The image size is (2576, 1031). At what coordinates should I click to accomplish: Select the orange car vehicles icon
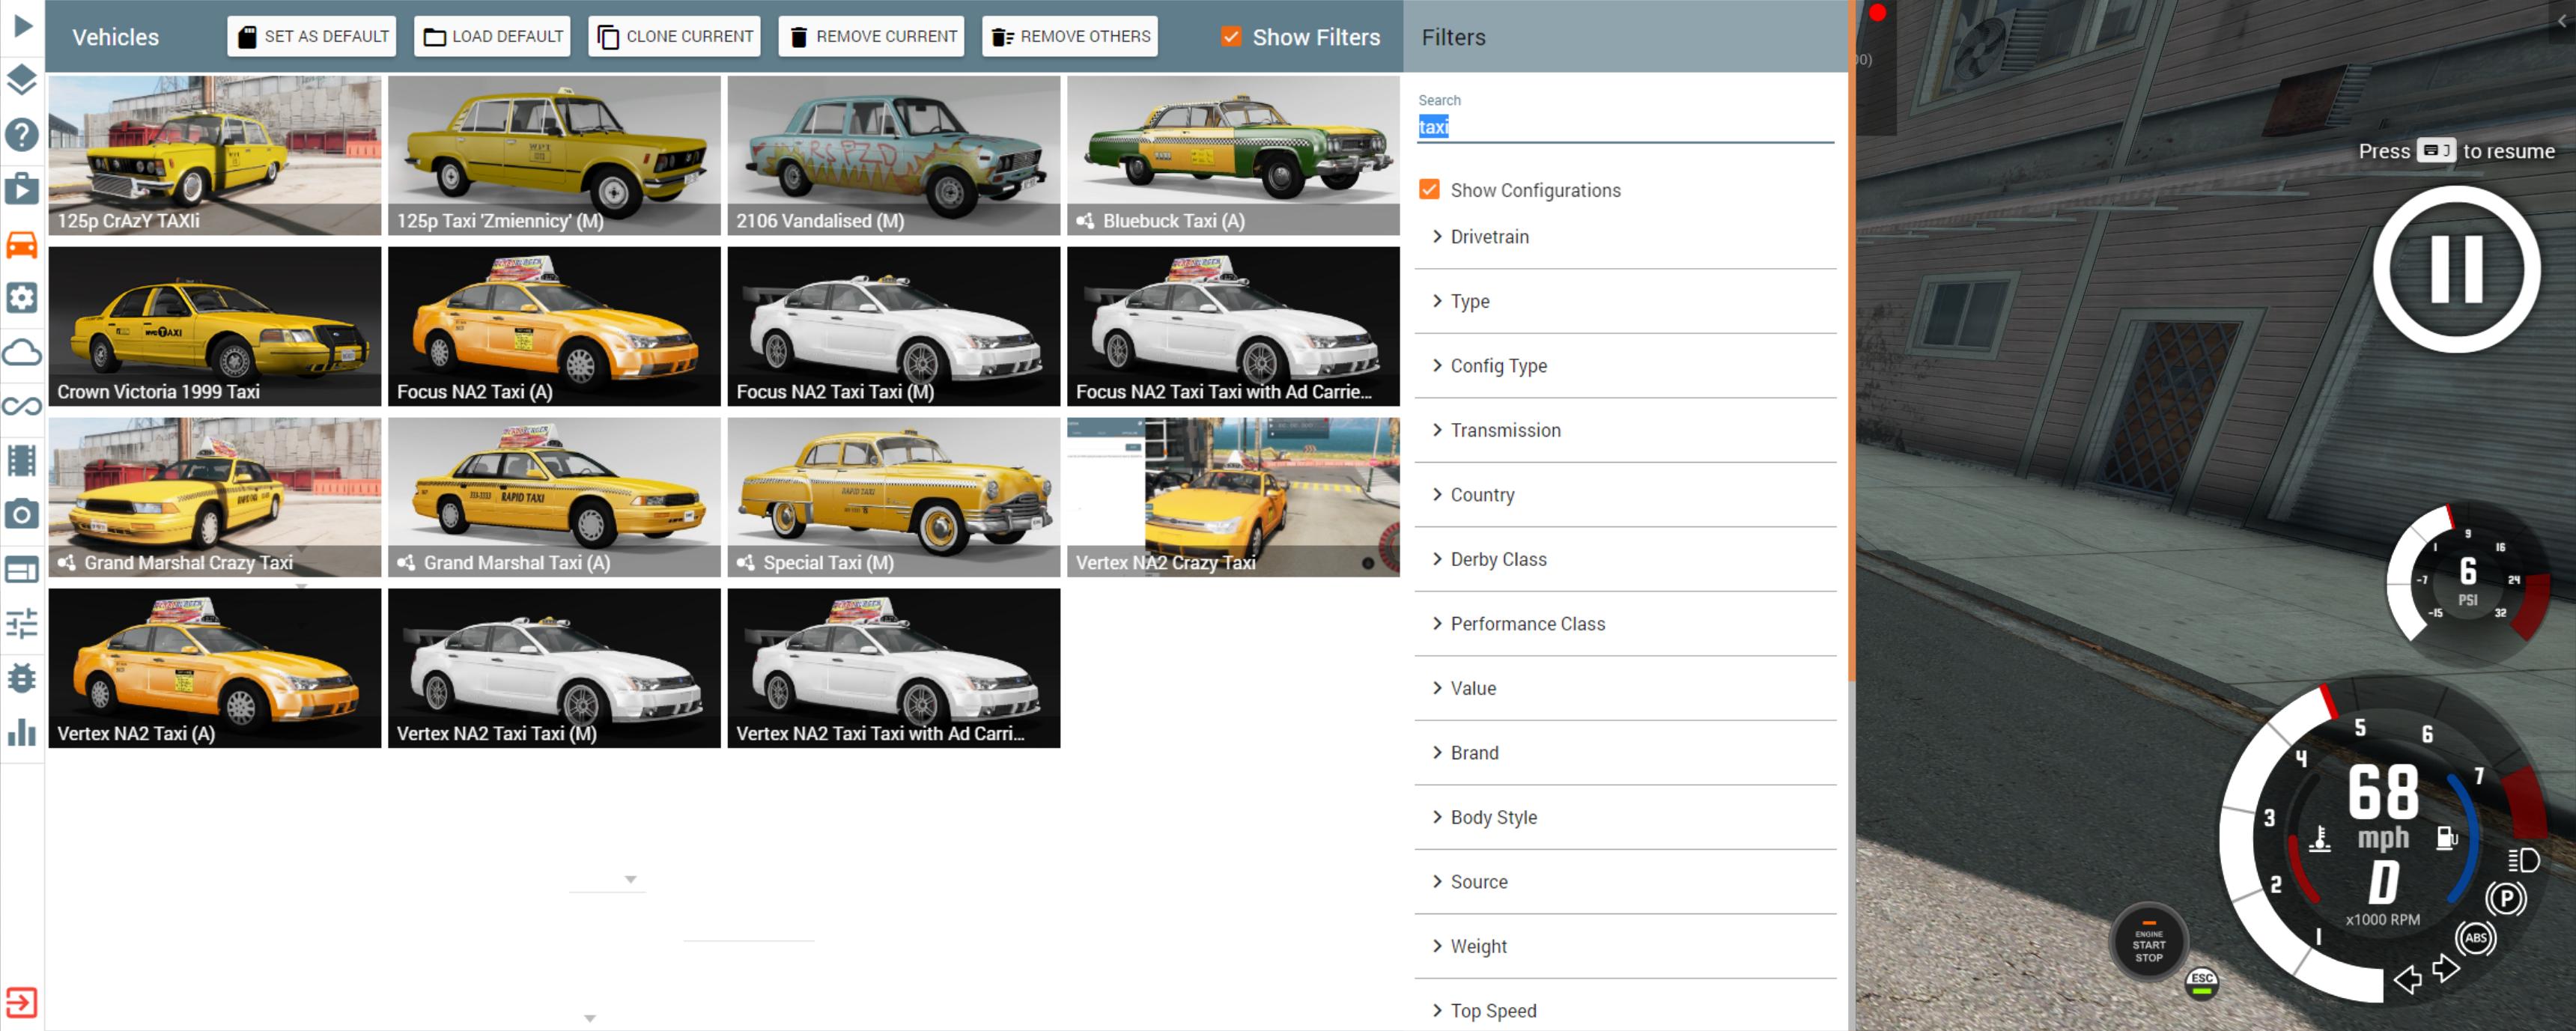point(22,243)
